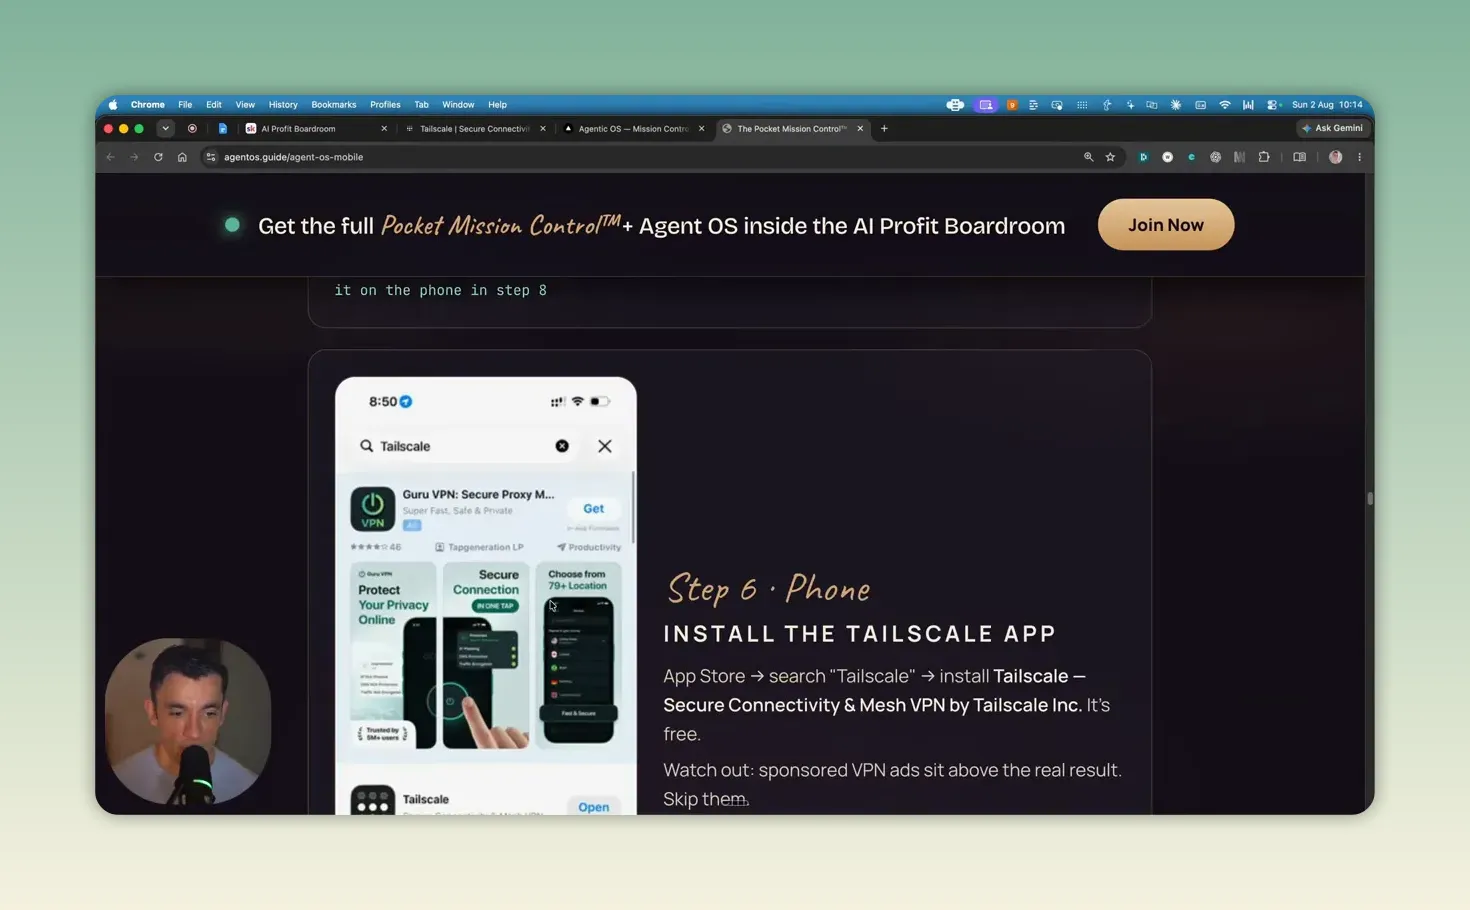The image size is (1470, 910).
Task: Bookmark this page with the star icon
Action: tap(1110, 157)
